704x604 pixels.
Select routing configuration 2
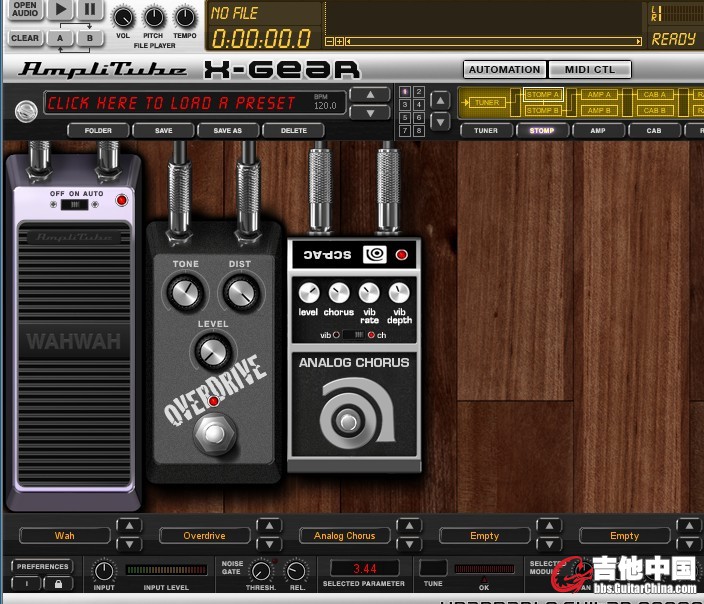(x=418, y=92)
